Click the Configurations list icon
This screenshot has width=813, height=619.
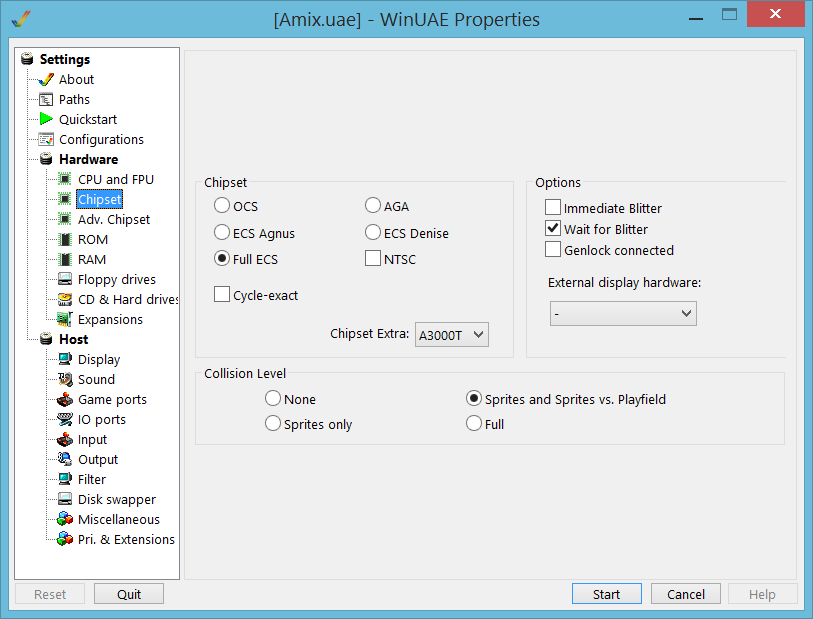(46, 139)
